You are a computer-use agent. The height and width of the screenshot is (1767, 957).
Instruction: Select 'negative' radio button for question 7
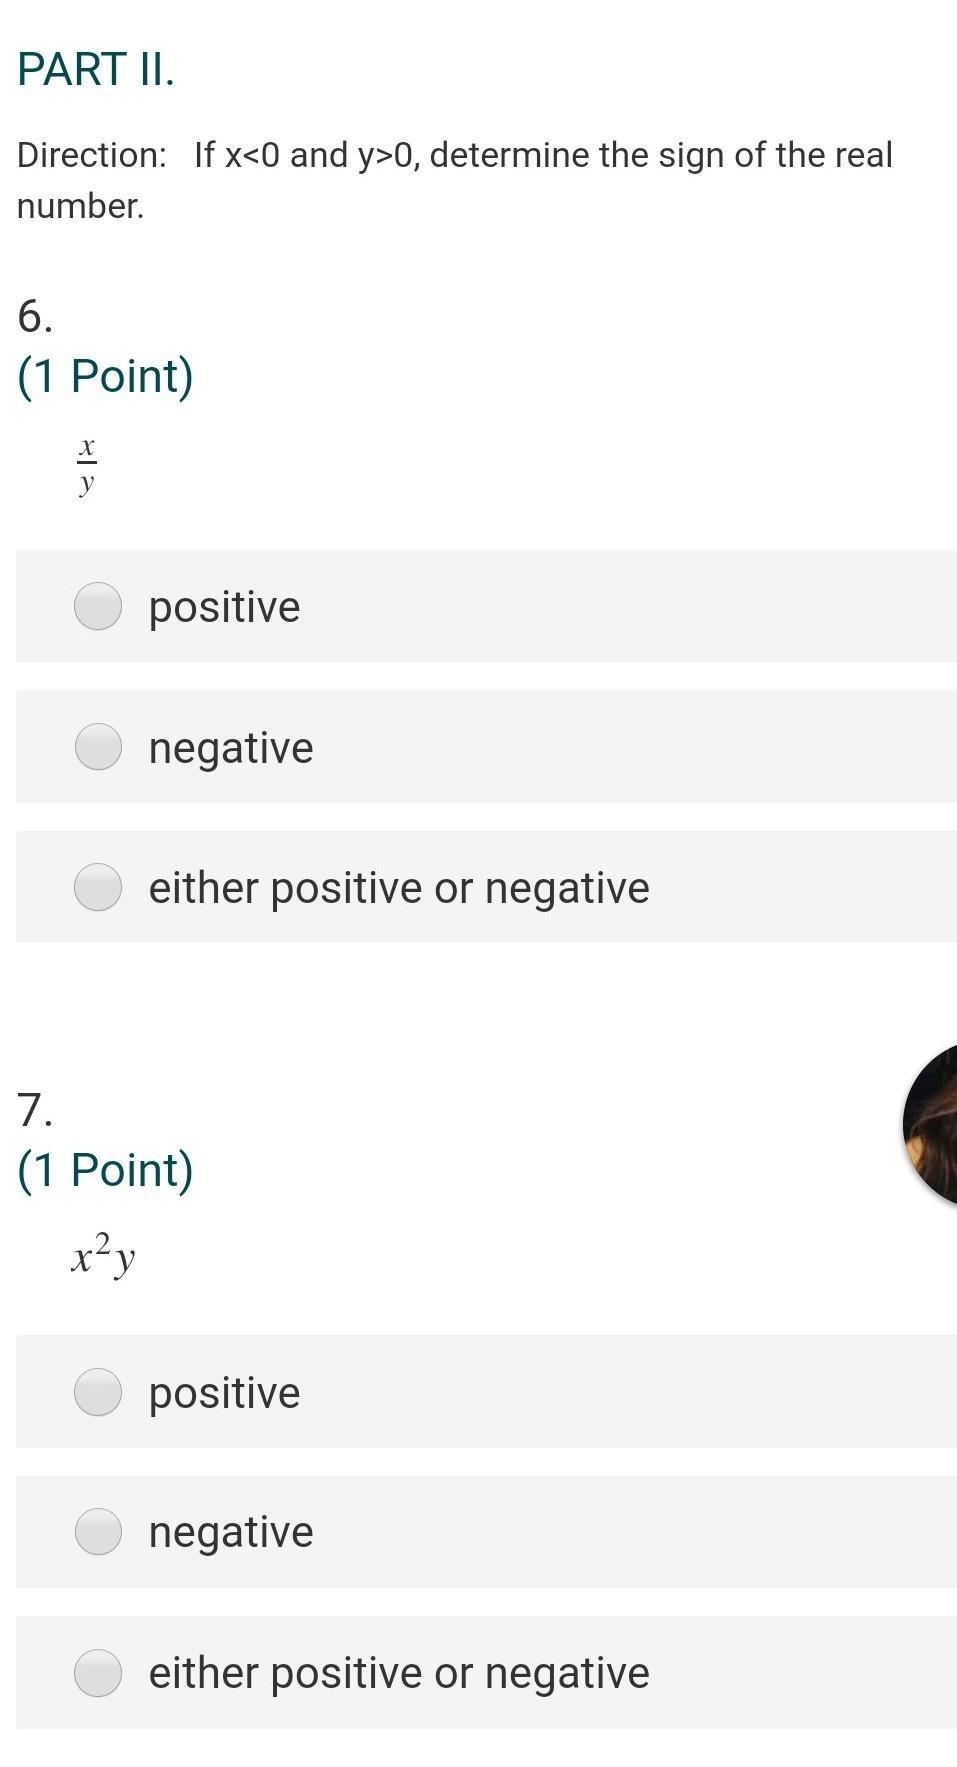[x=98, y=1532]
